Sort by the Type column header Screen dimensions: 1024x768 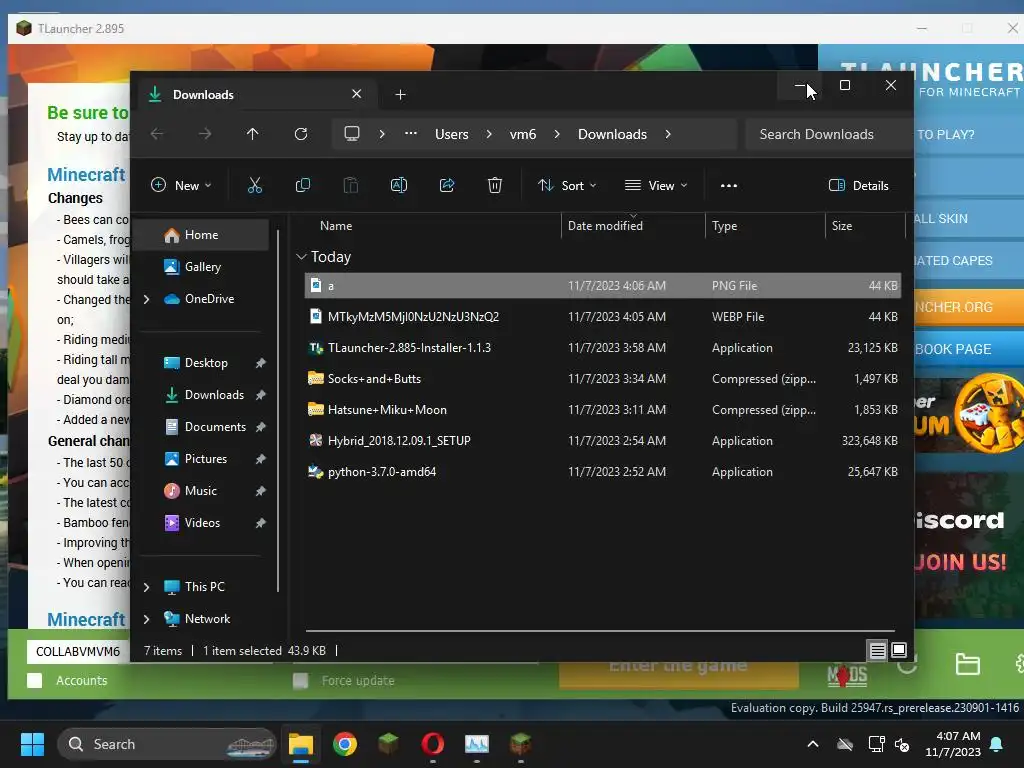[724, 226]
